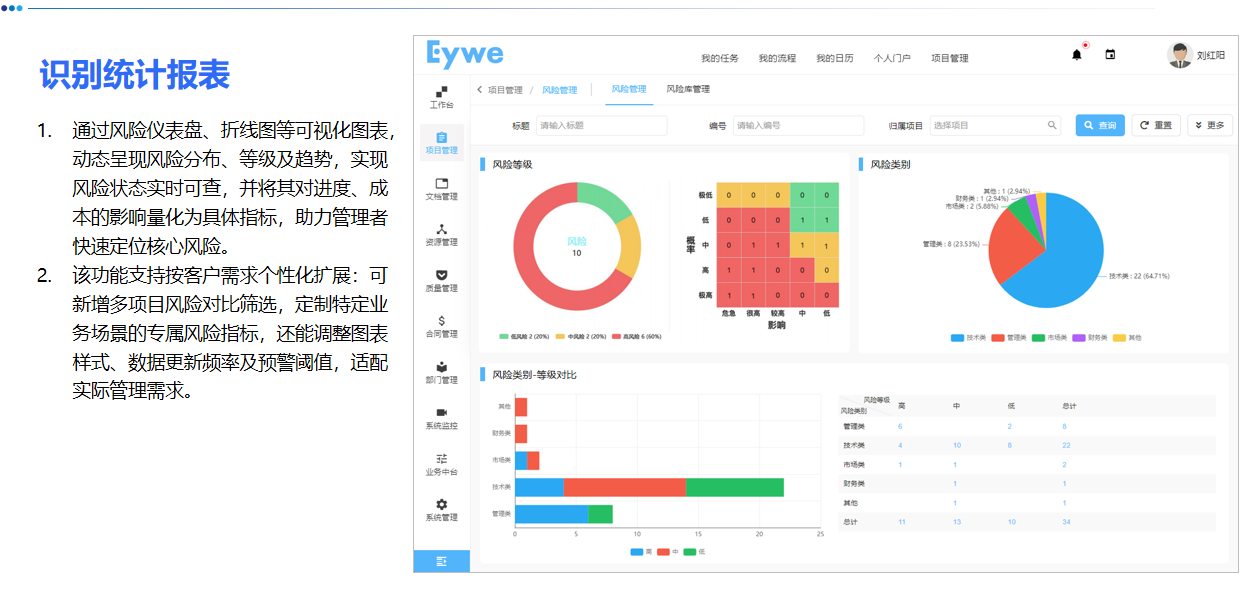Select 文档管理 from the left sidebar
This screenshot has height=589, width=1255.
[x=440, y=190]
